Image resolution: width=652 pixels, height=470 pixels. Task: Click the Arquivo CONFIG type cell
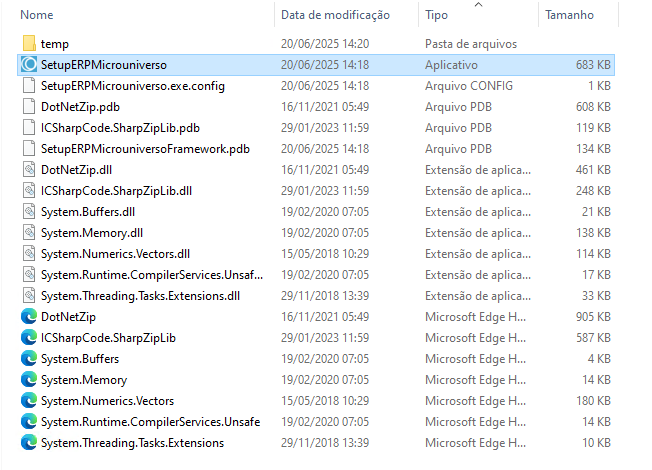pos(469,86)
